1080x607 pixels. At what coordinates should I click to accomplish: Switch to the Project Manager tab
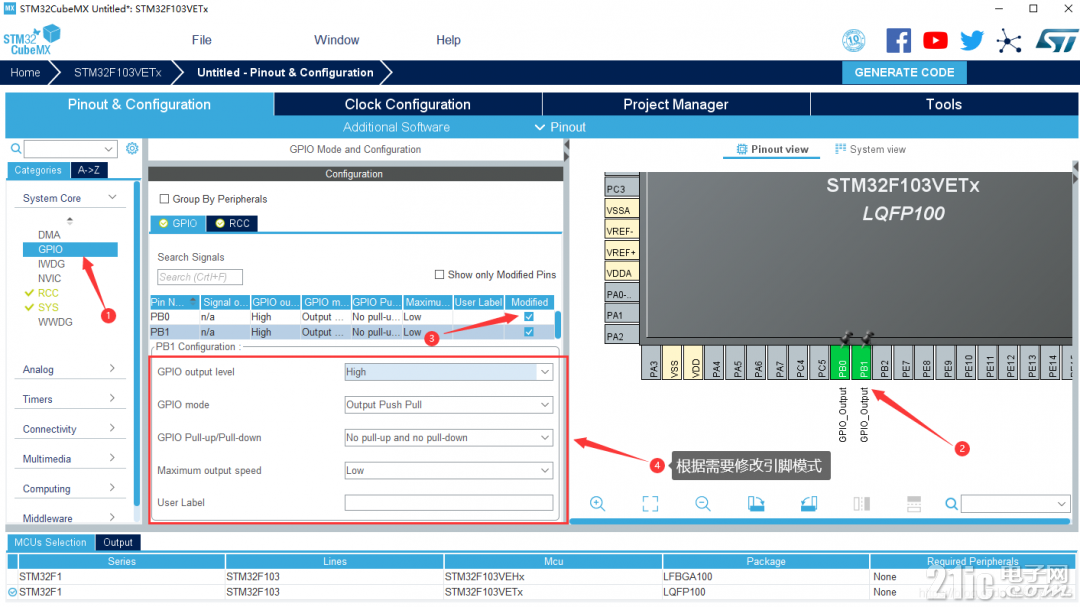pos(676,105)
